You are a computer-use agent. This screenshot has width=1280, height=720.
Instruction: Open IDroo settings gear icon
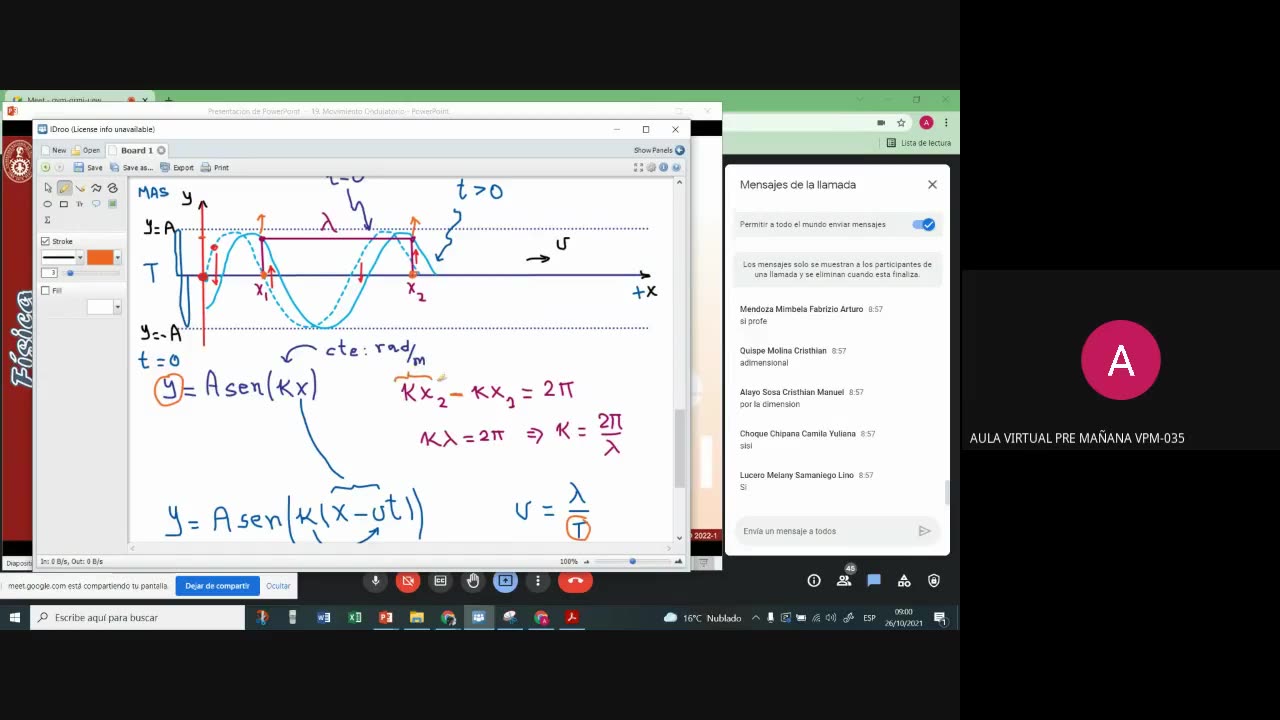pyautogui.click(x=651, y=167)
